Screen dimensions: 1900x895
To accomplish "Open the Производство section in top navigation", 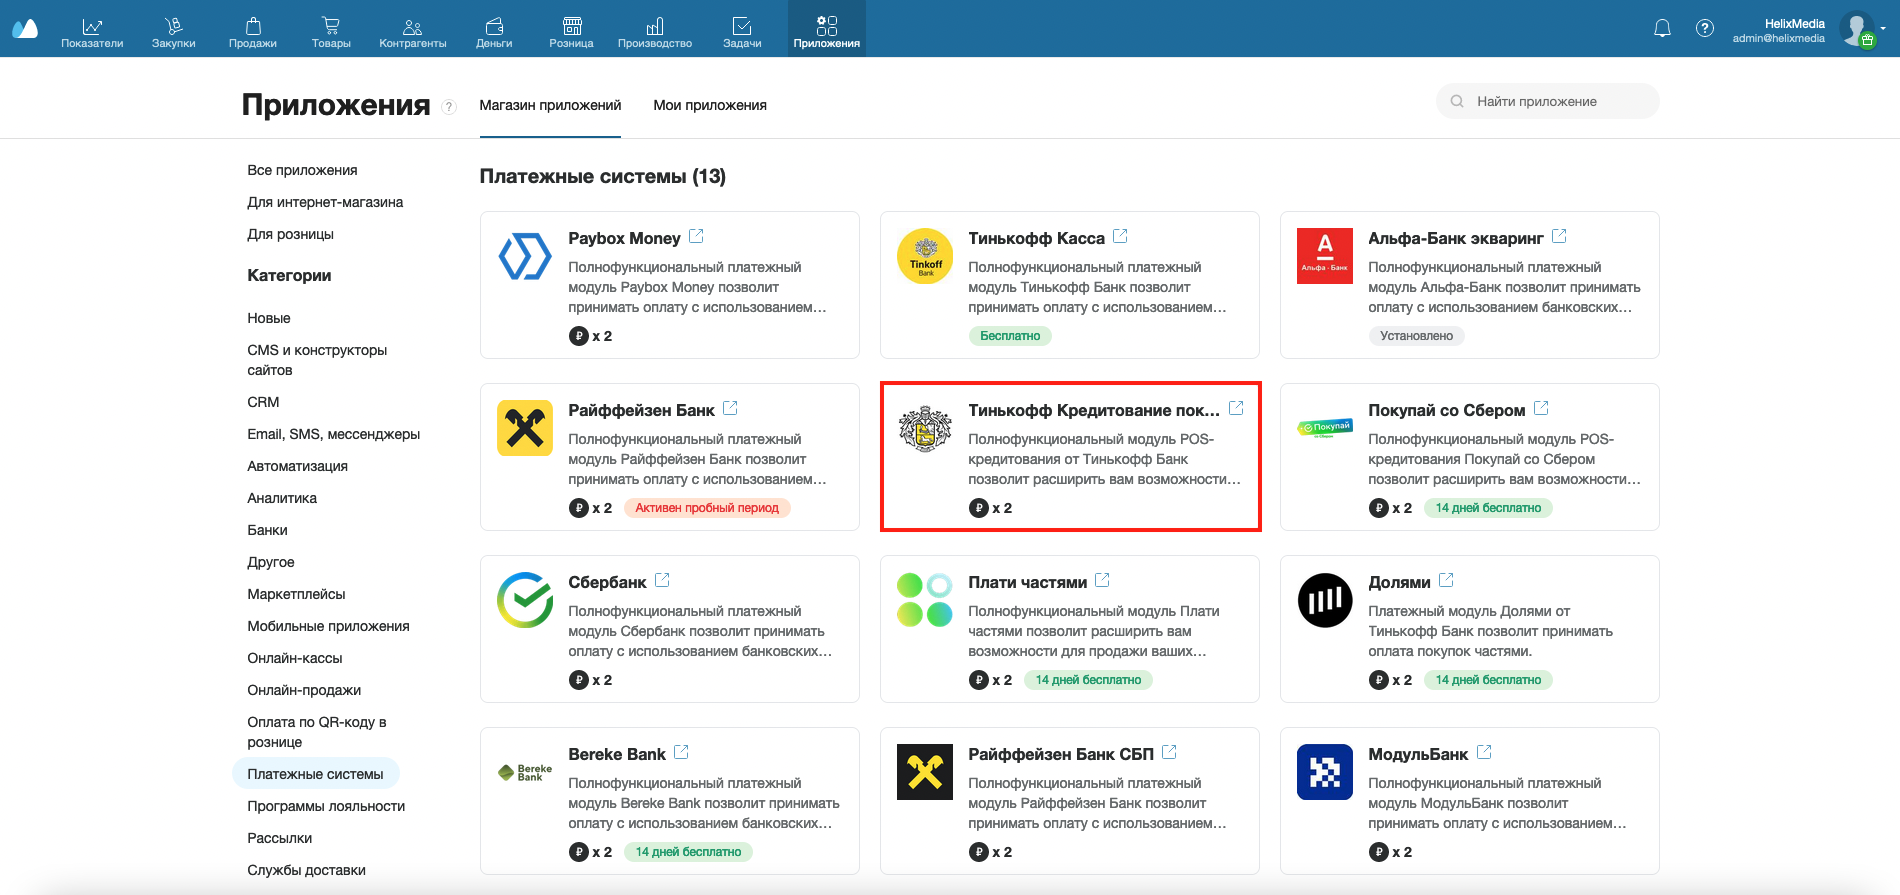I will 655,31.
